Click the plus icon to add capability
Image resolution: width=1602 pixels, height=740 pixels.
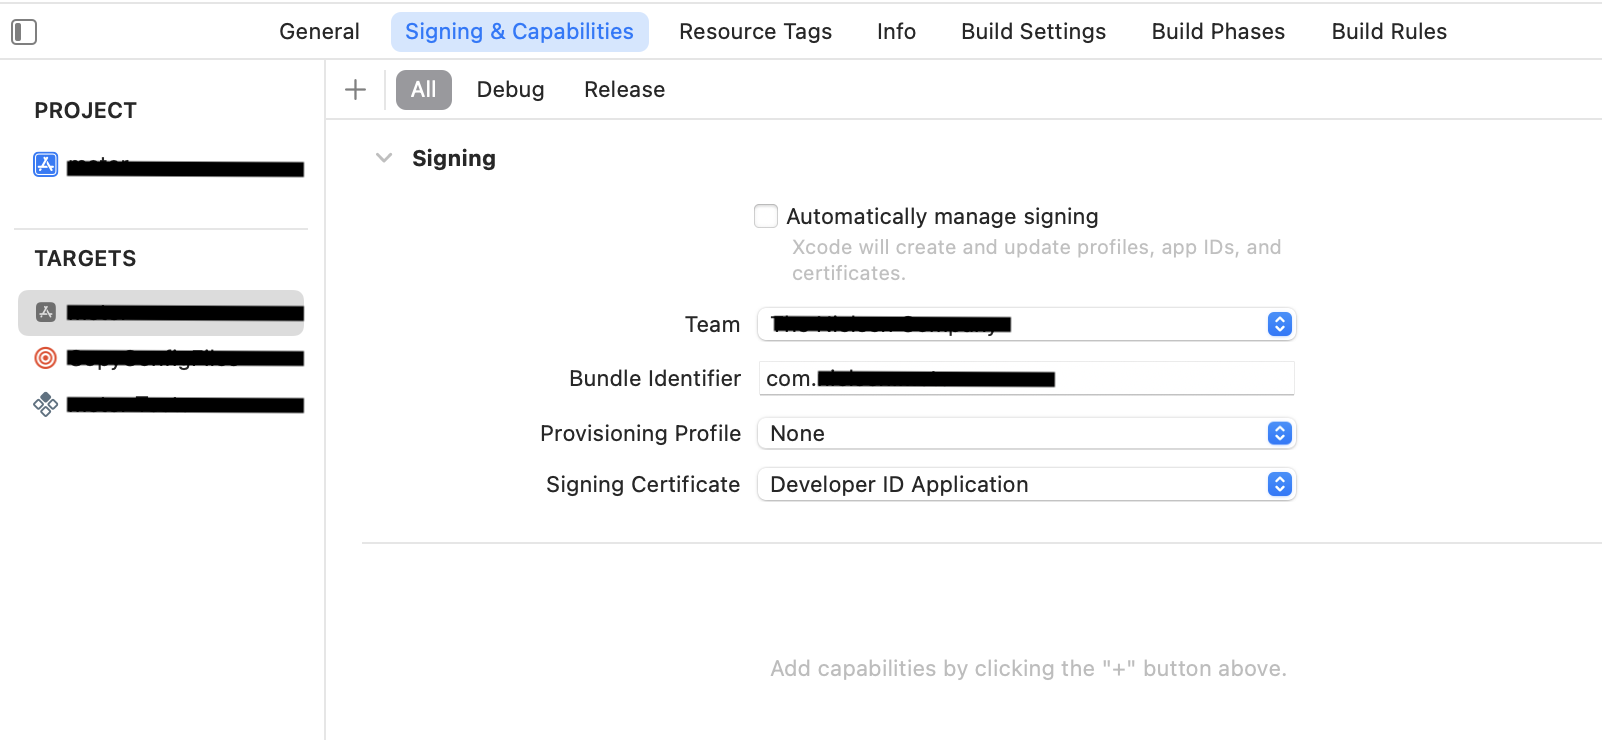coord(355,90)
